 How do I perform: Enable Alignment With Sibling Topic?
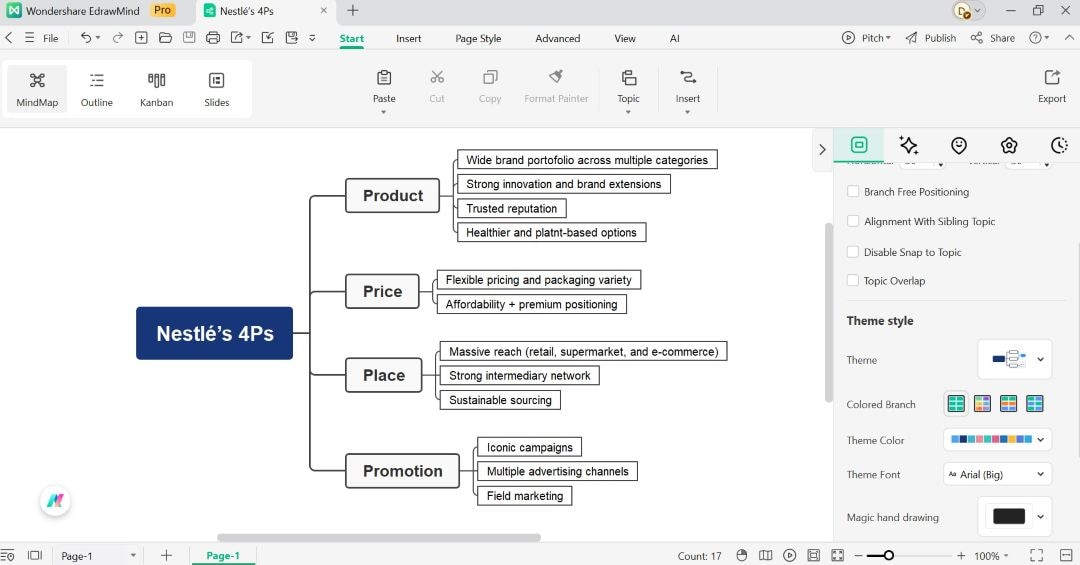coord(853,221)
